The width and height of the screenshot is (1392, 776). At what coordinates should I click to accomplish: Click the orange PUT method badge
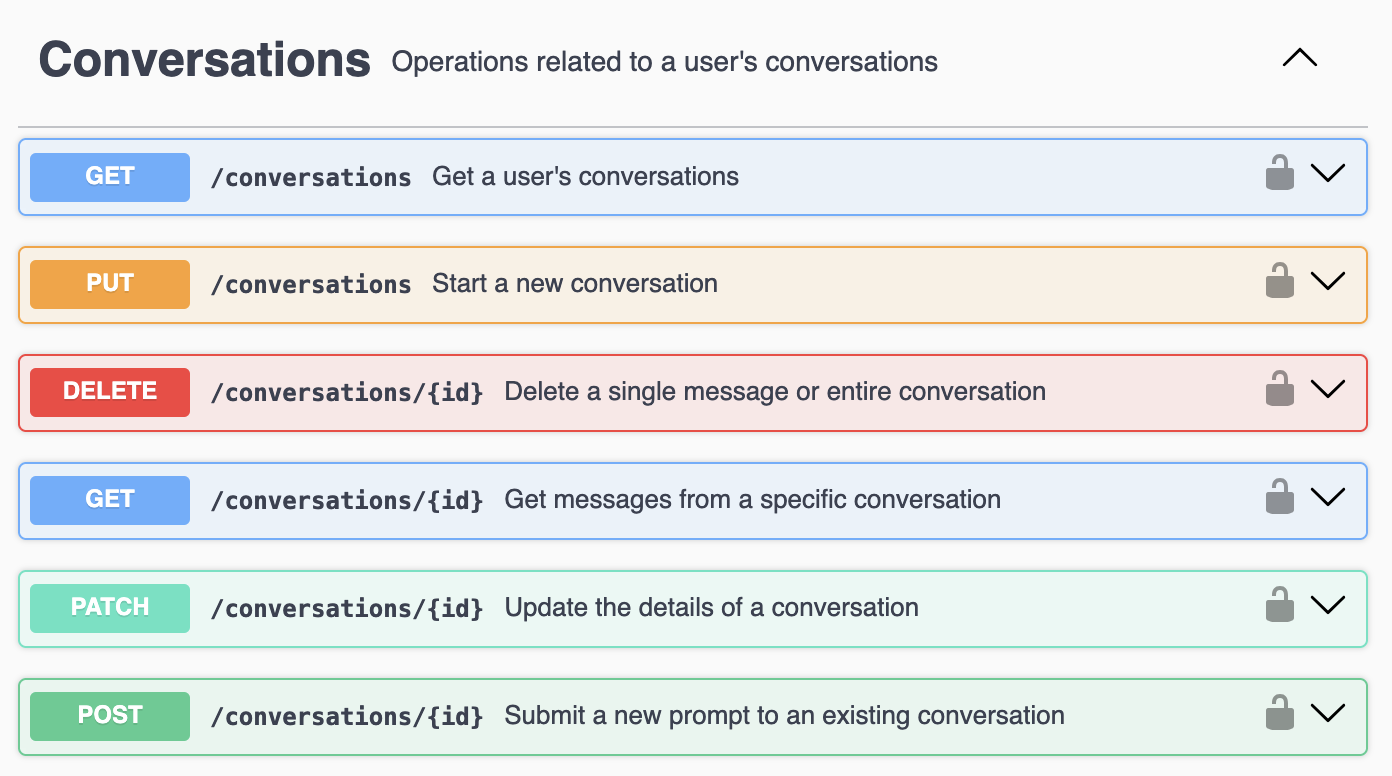coord(110,284)
